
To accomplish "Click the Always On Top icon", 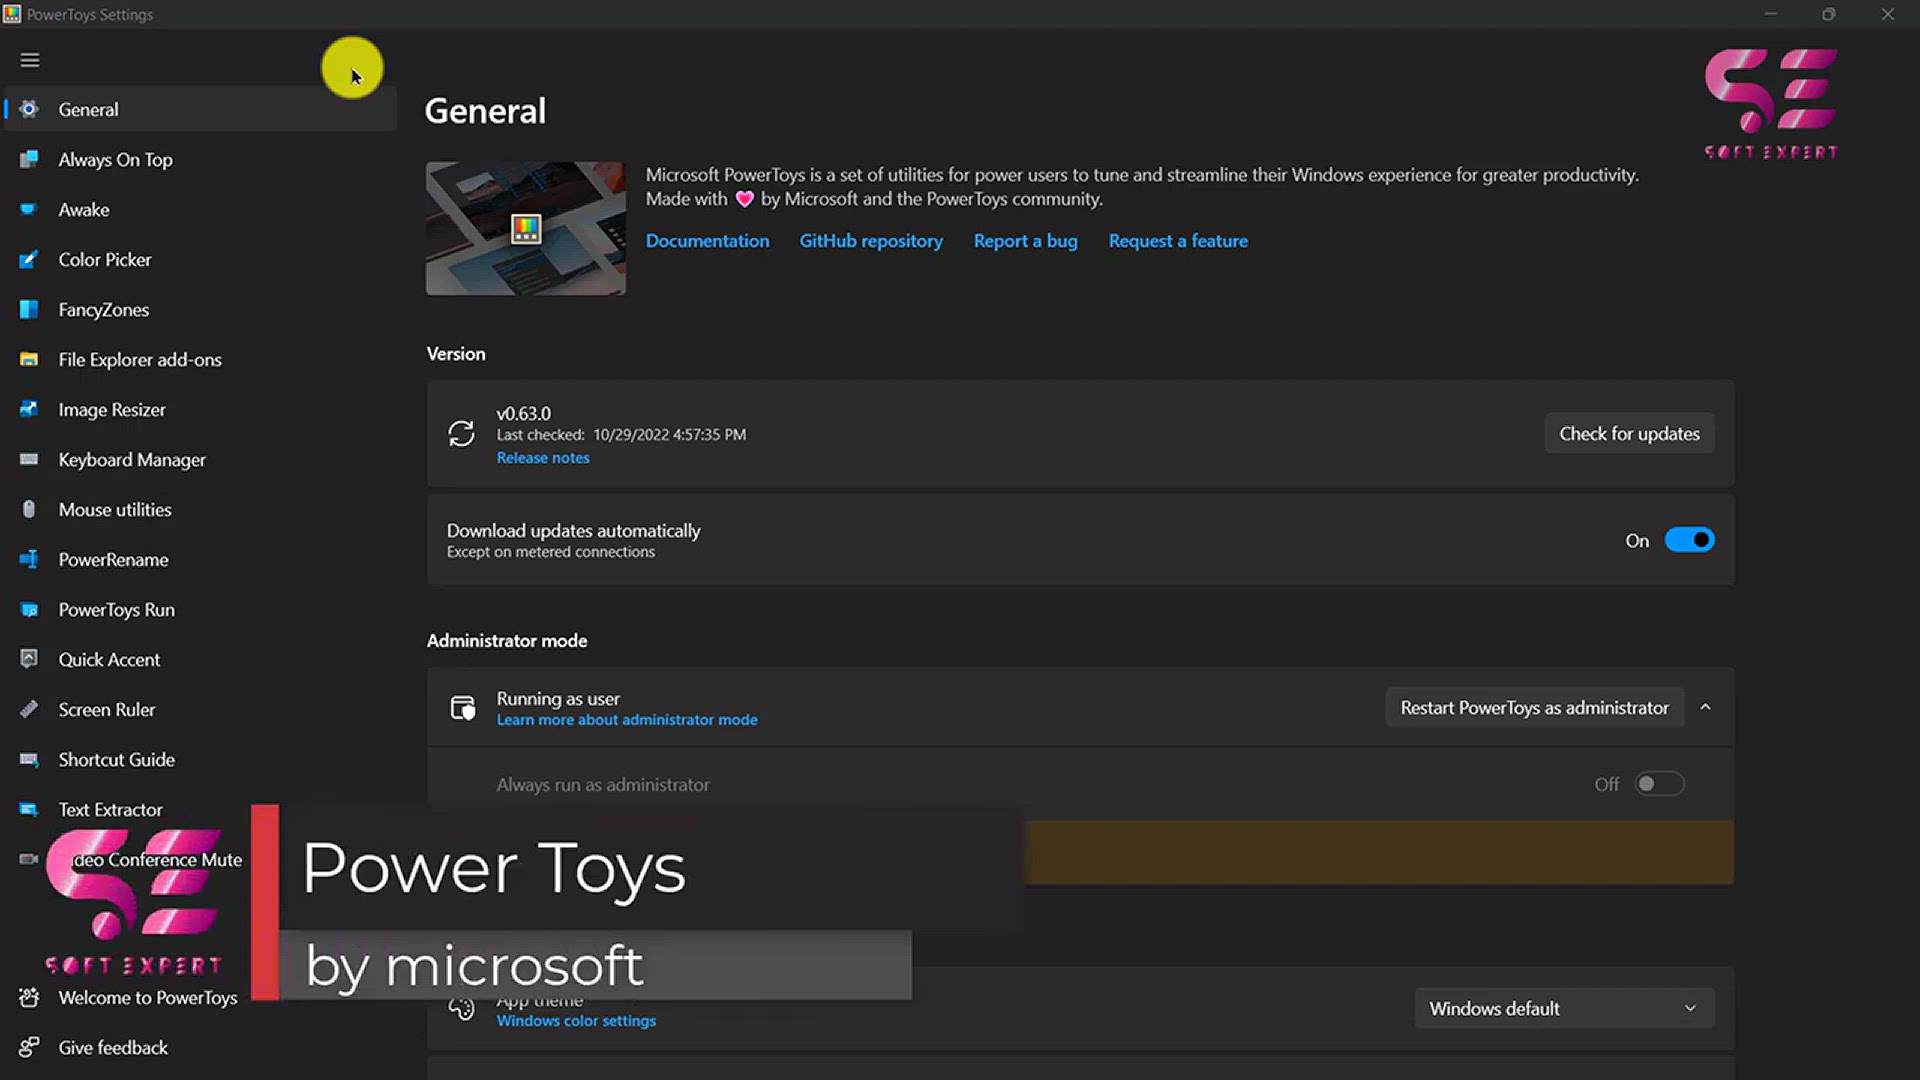I will pyautogui.click(x=29, y=159).
